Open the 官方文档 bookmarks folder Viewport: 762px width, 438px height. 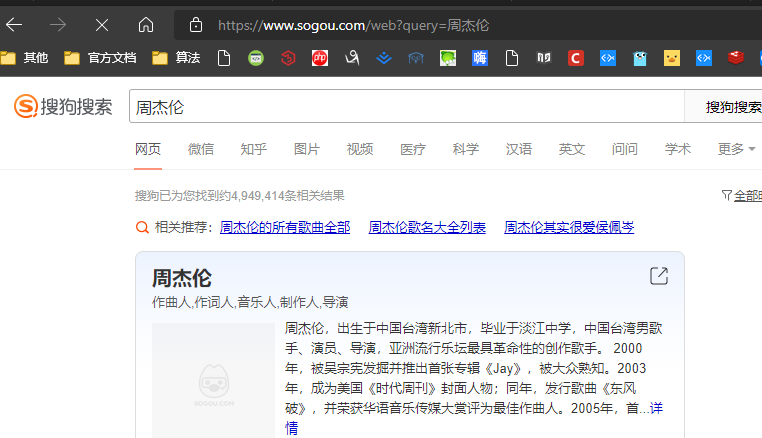[100, 58]
